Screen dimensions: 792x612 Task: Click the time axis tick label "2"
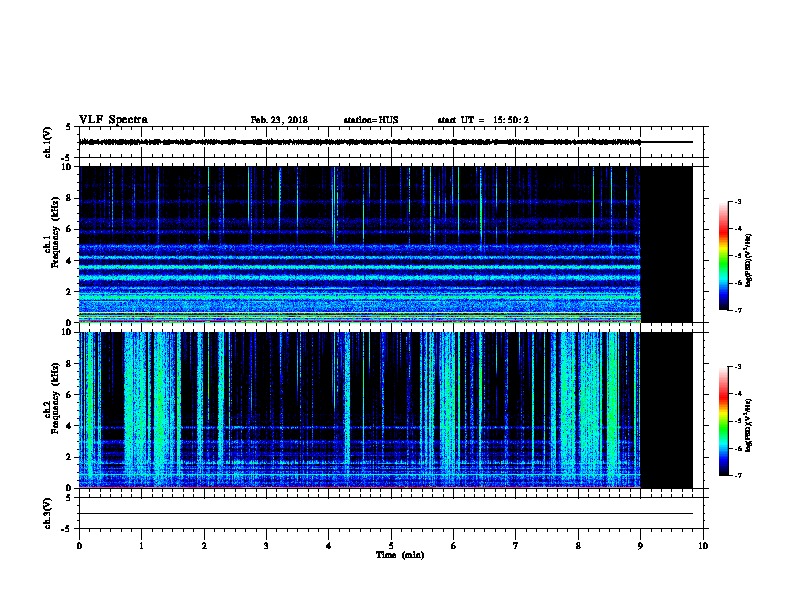204,546
